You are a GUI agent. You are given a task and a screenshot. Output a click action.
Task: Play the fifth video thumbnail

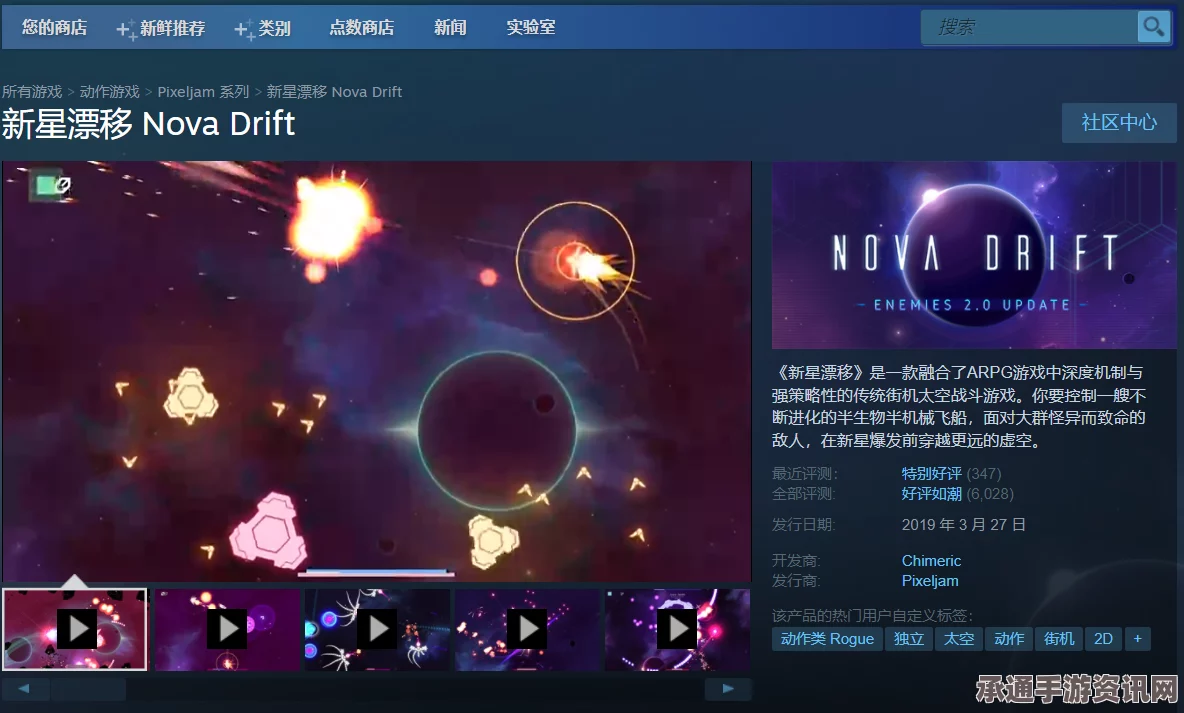(677, 629)
